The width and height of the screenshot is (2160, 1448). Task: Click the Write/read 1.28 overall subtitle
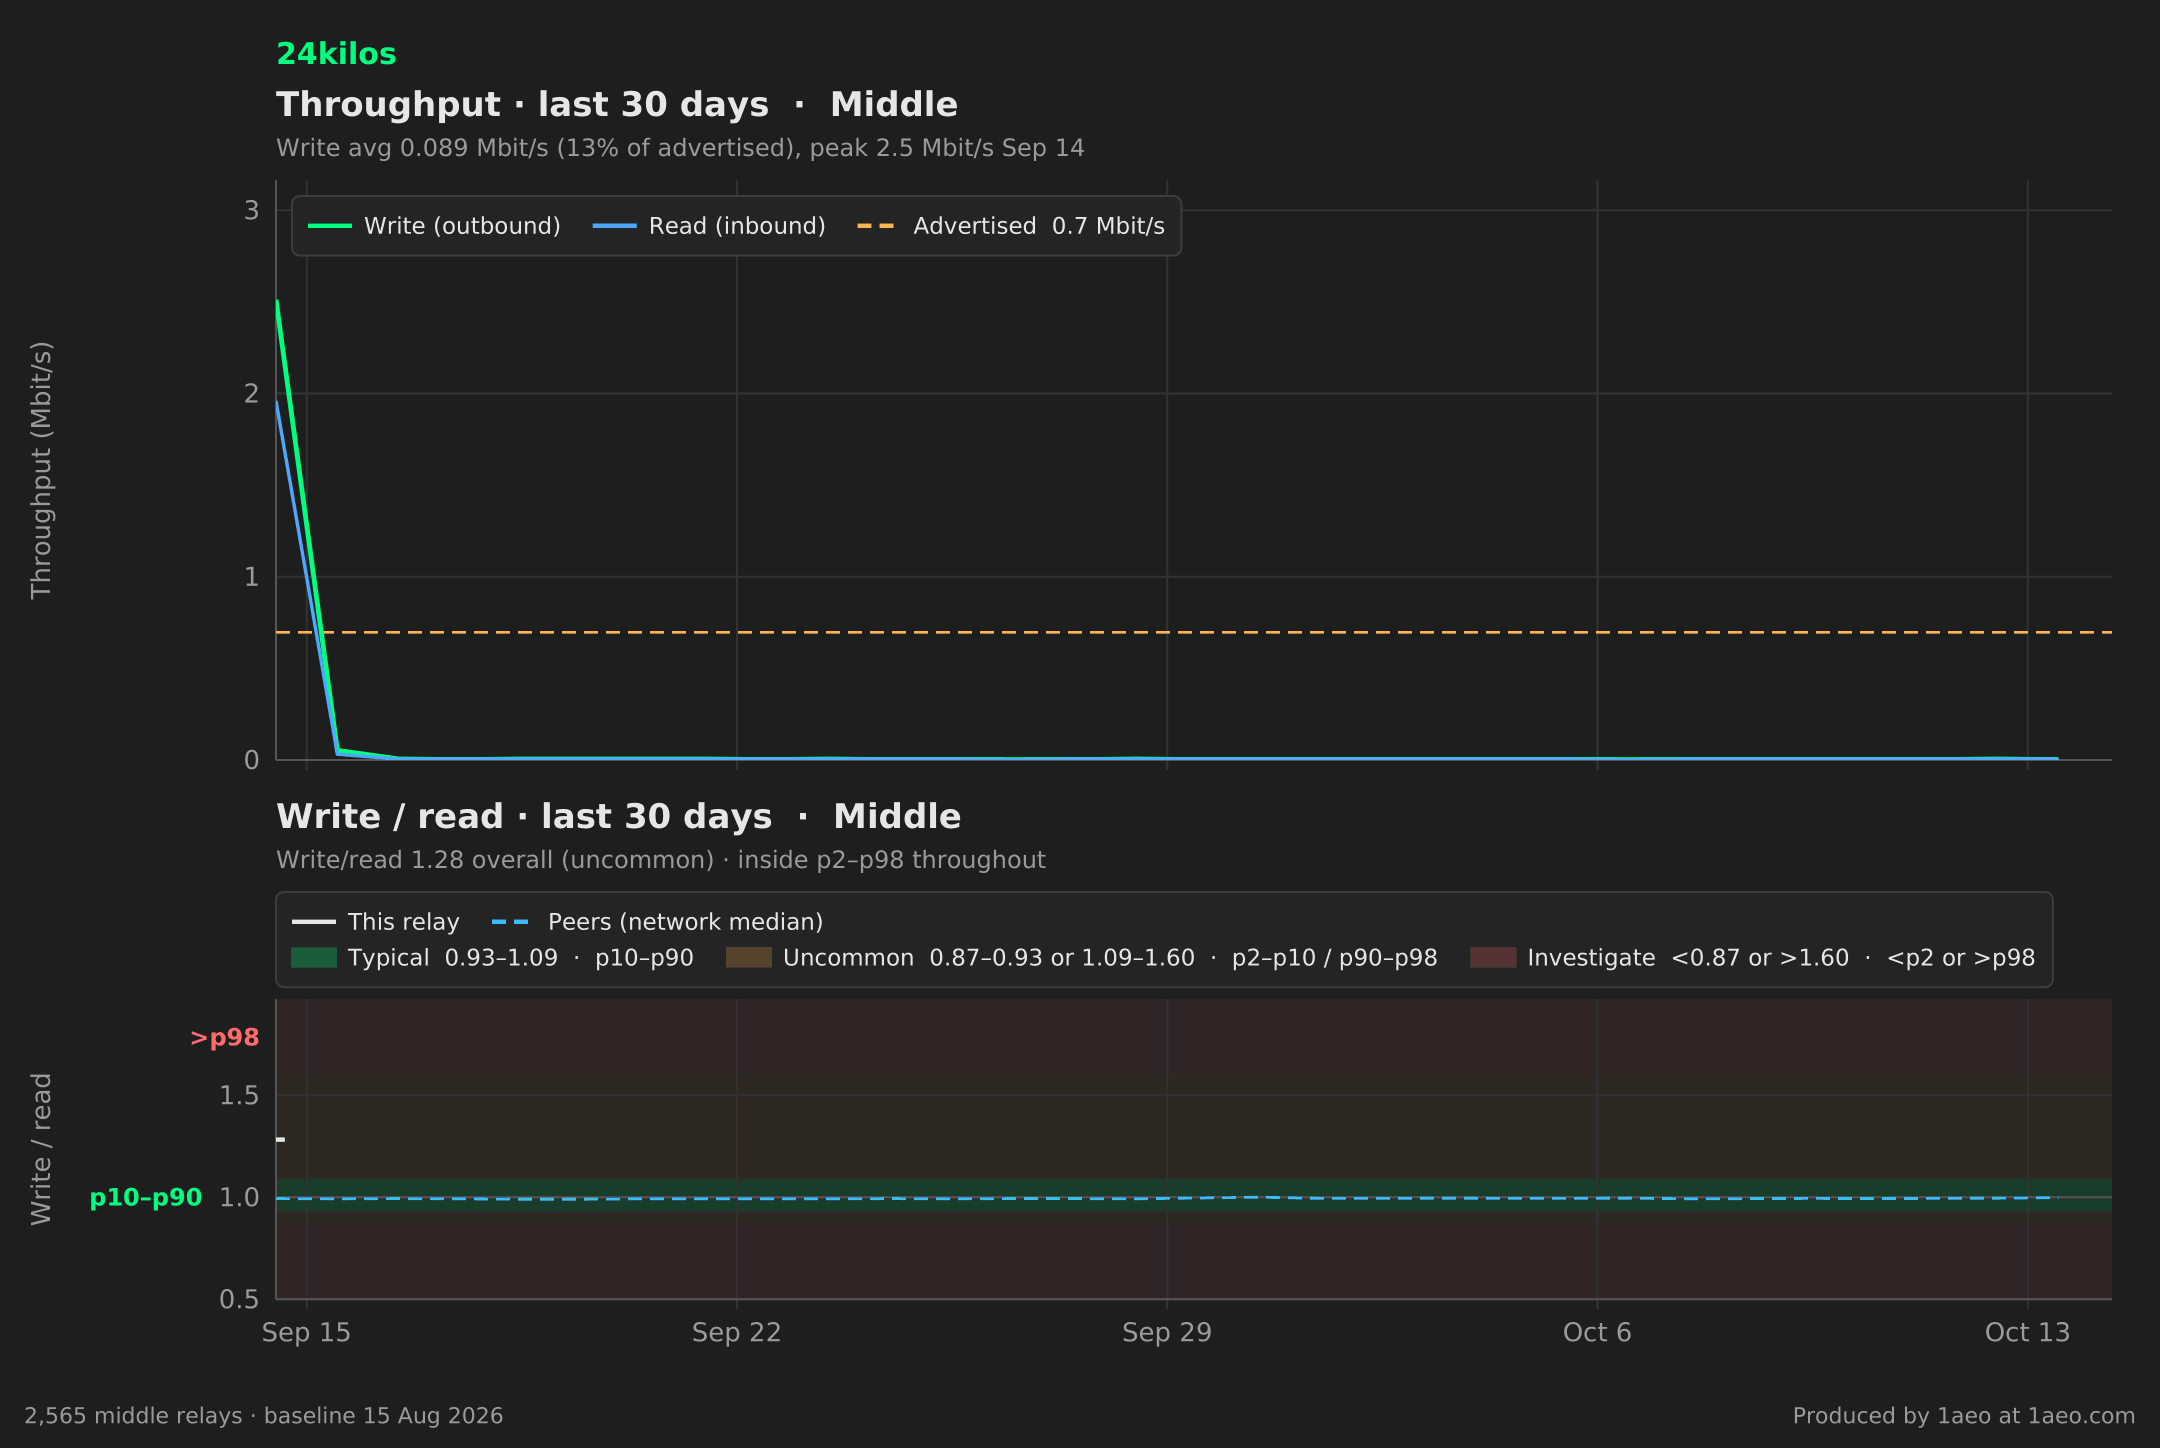click(661, 860)
